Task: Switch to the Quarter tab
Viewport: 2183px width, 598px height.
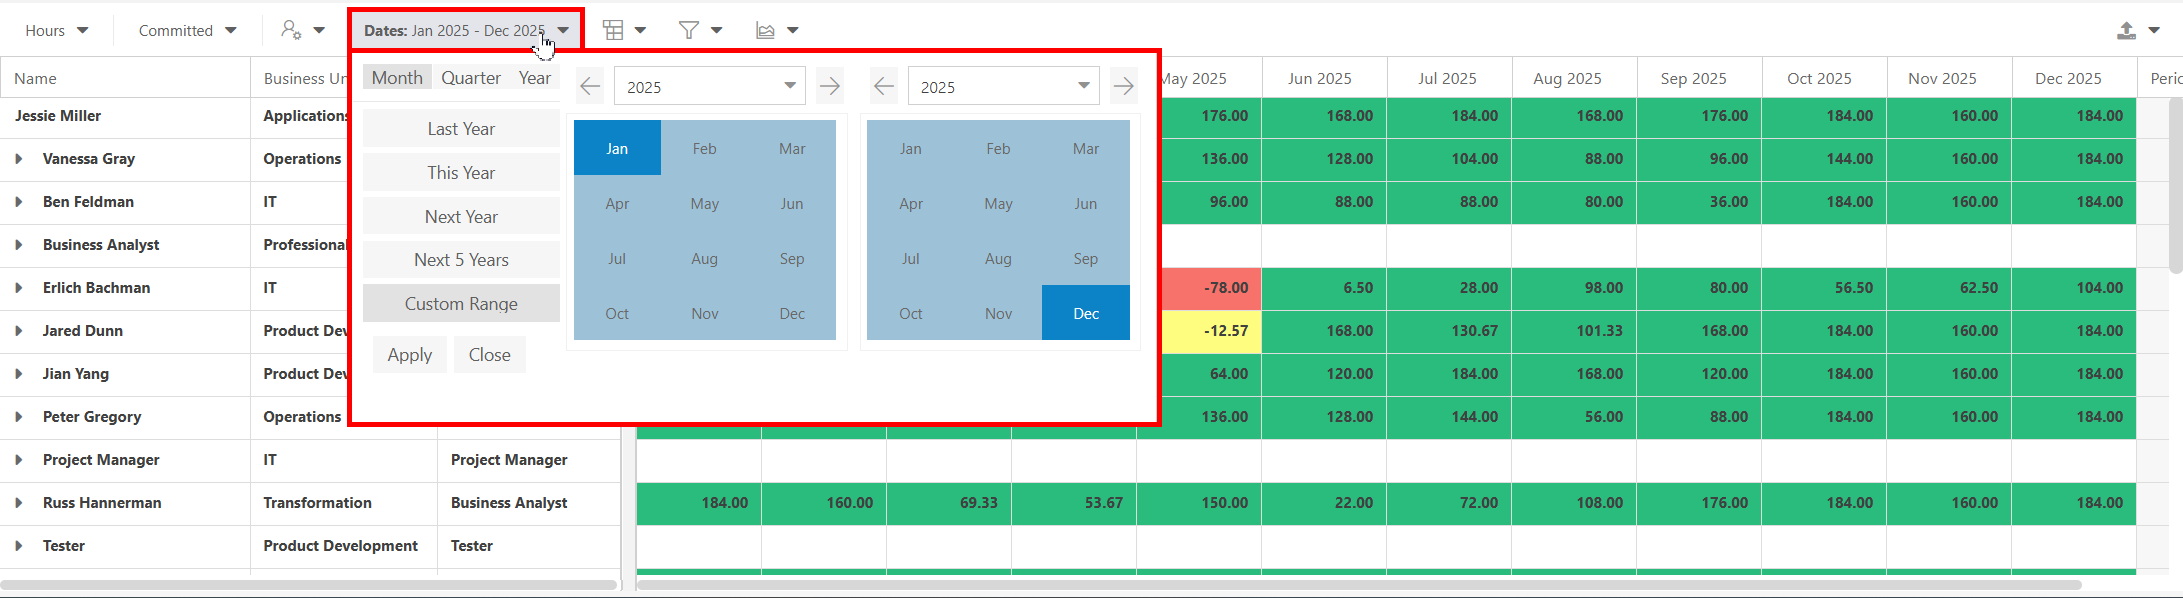Action: (x=471, y=78)
